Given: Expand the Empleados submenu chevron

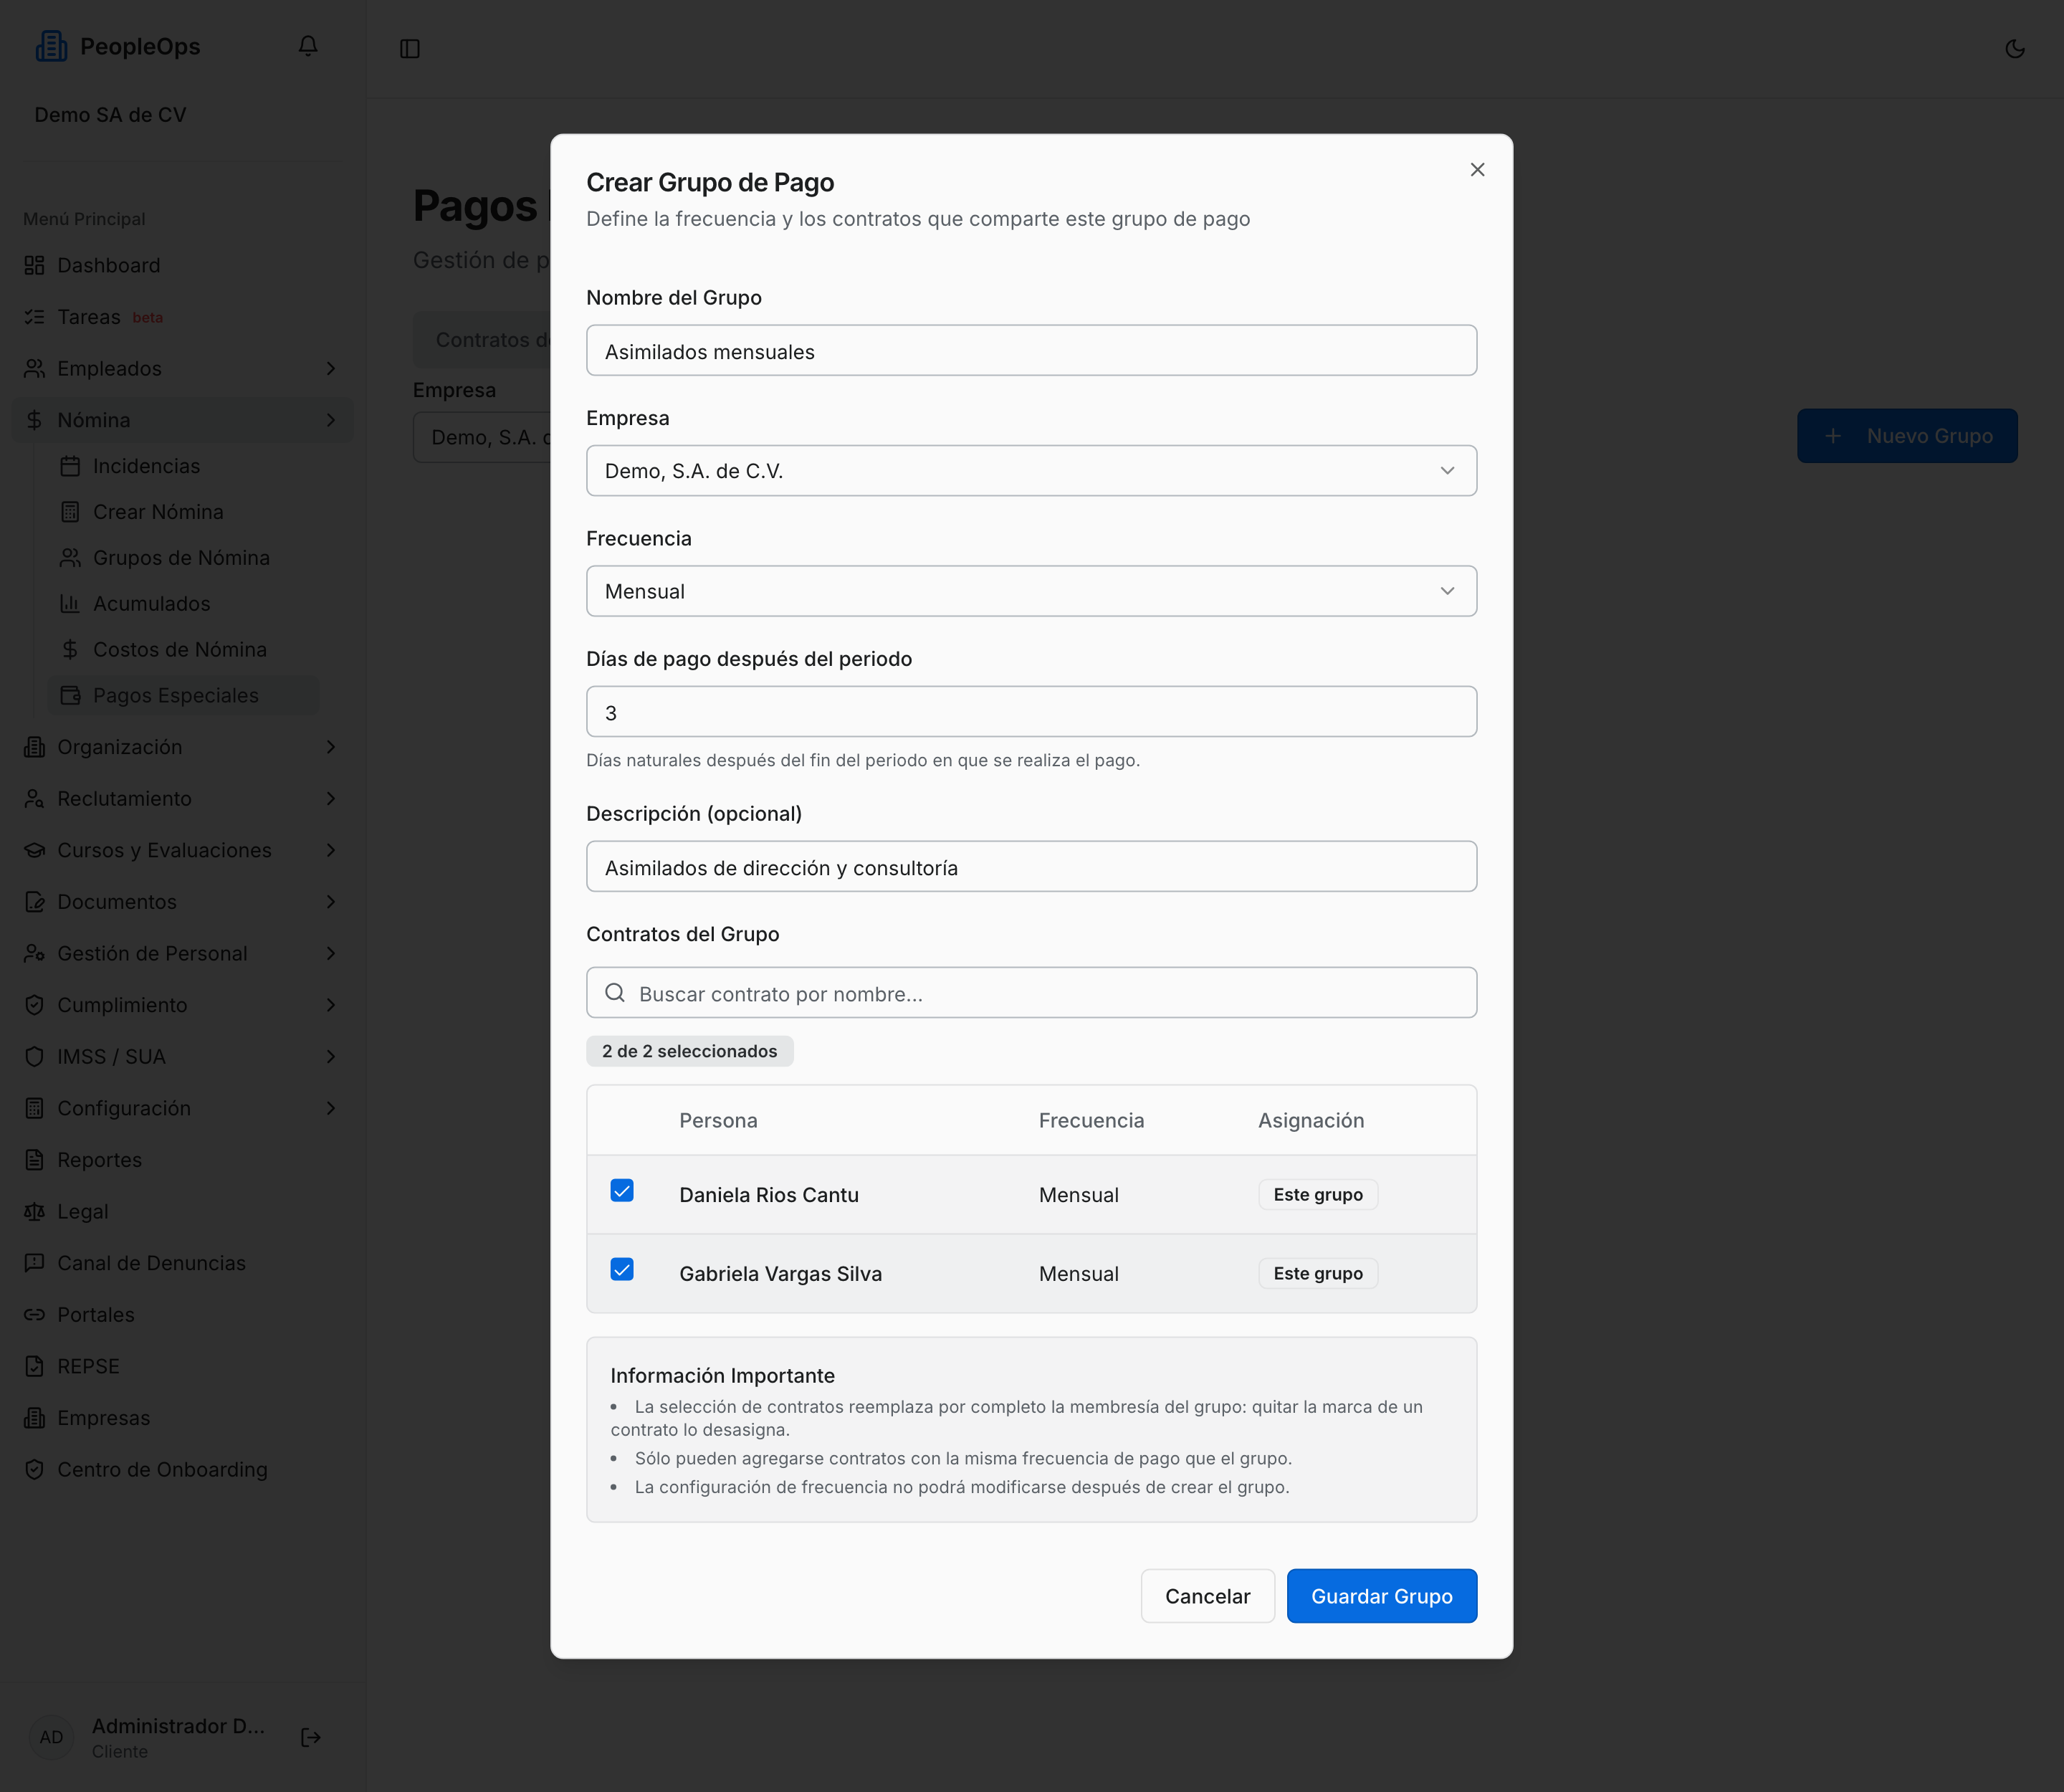Looking at the screenshot, I should click(331, 369).
